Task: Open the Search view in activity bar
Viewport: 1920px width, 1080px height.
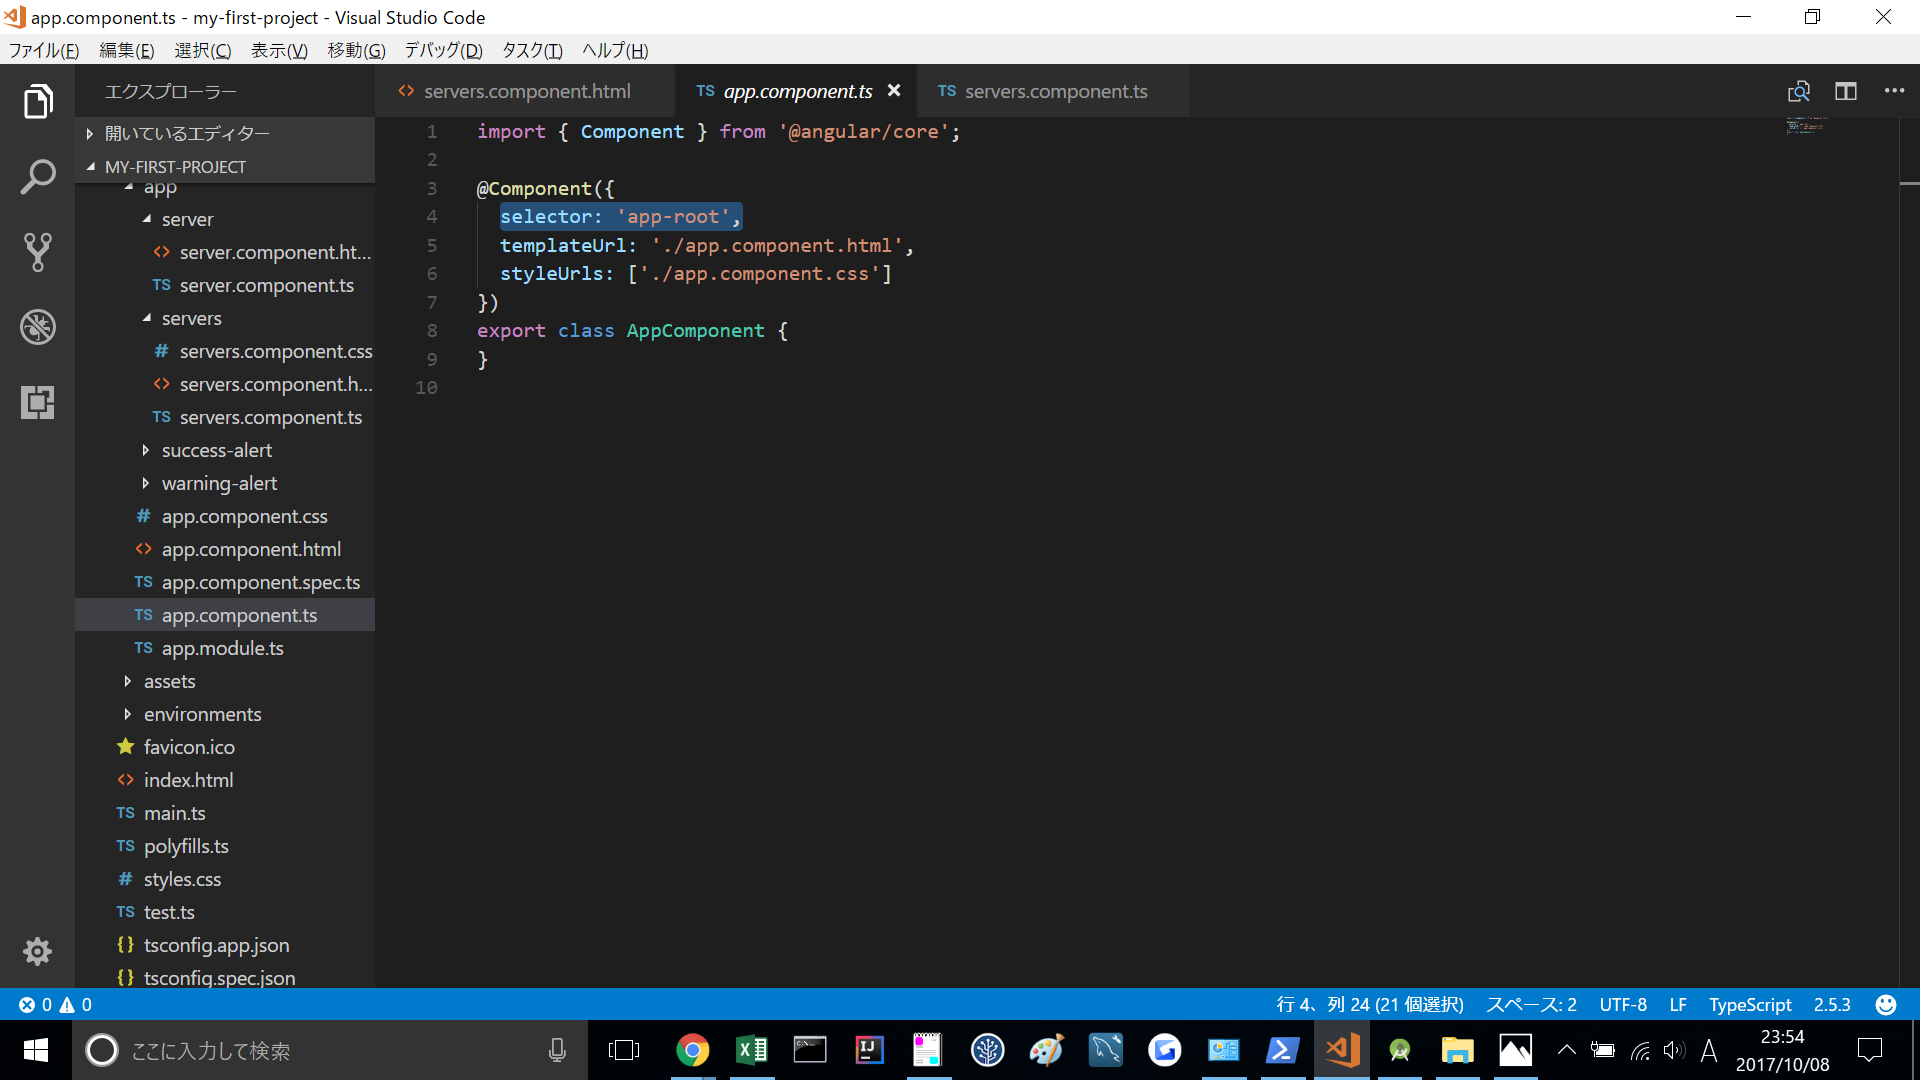Action: [37, 177]
